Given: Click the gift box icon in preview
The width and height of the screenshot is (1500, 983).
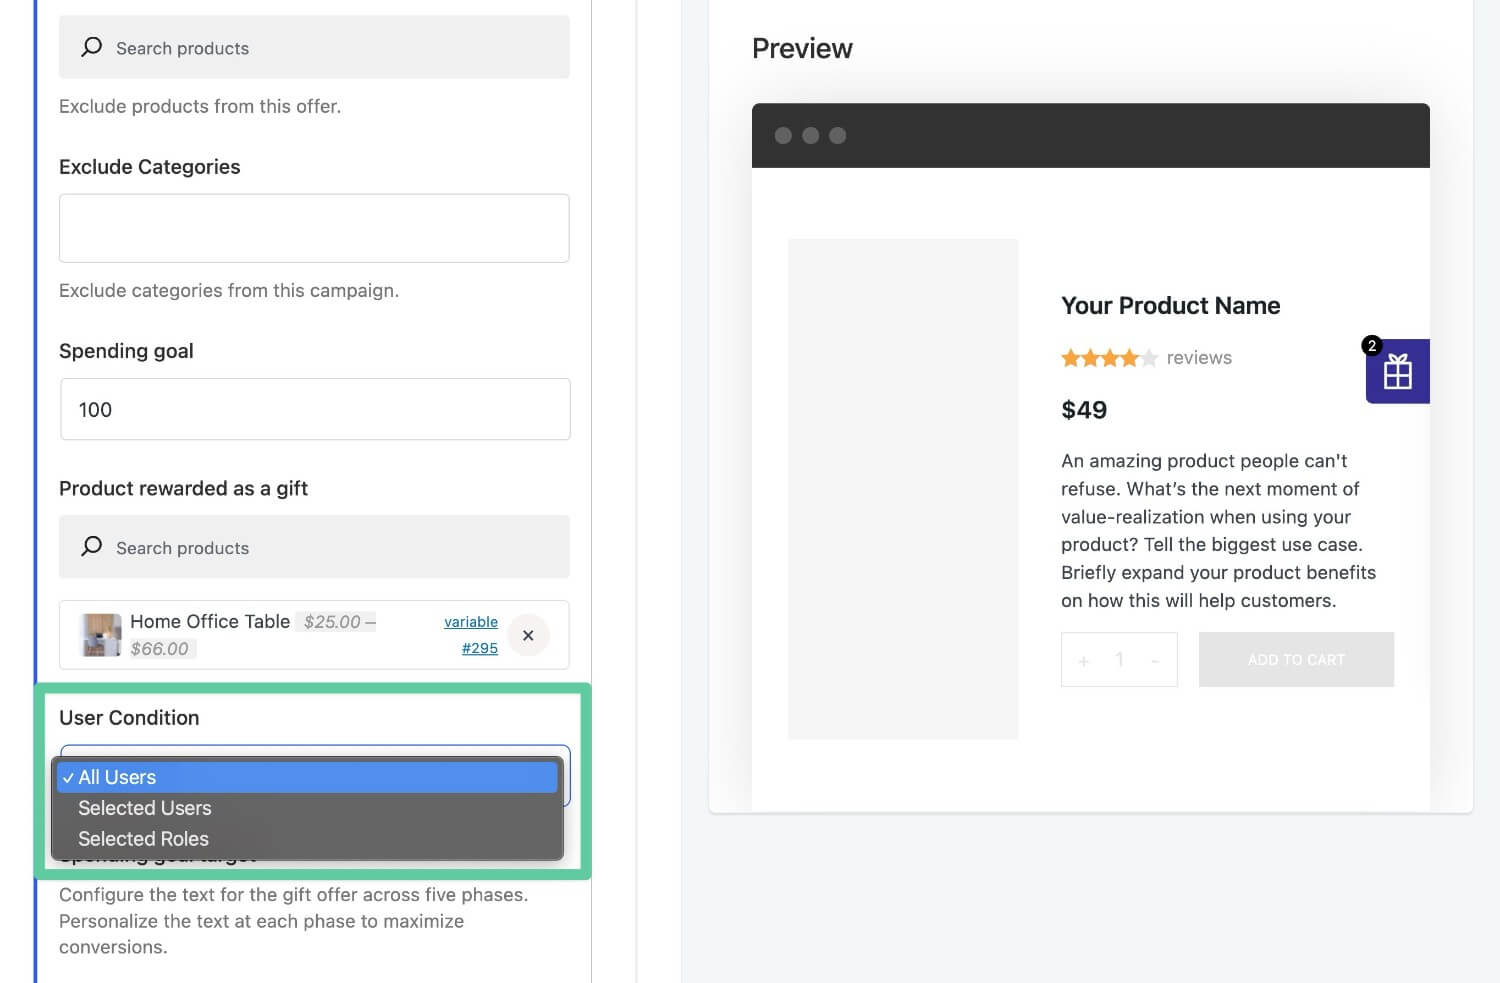Looking at the screenshot, I should (1397, 372).
